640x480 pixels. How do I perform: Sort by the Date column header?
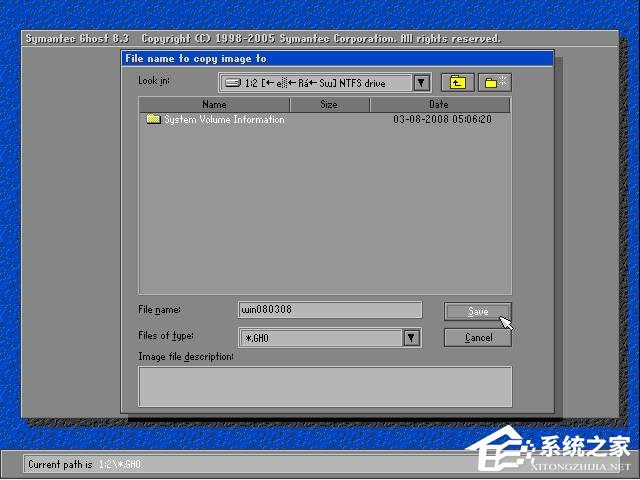439,104
